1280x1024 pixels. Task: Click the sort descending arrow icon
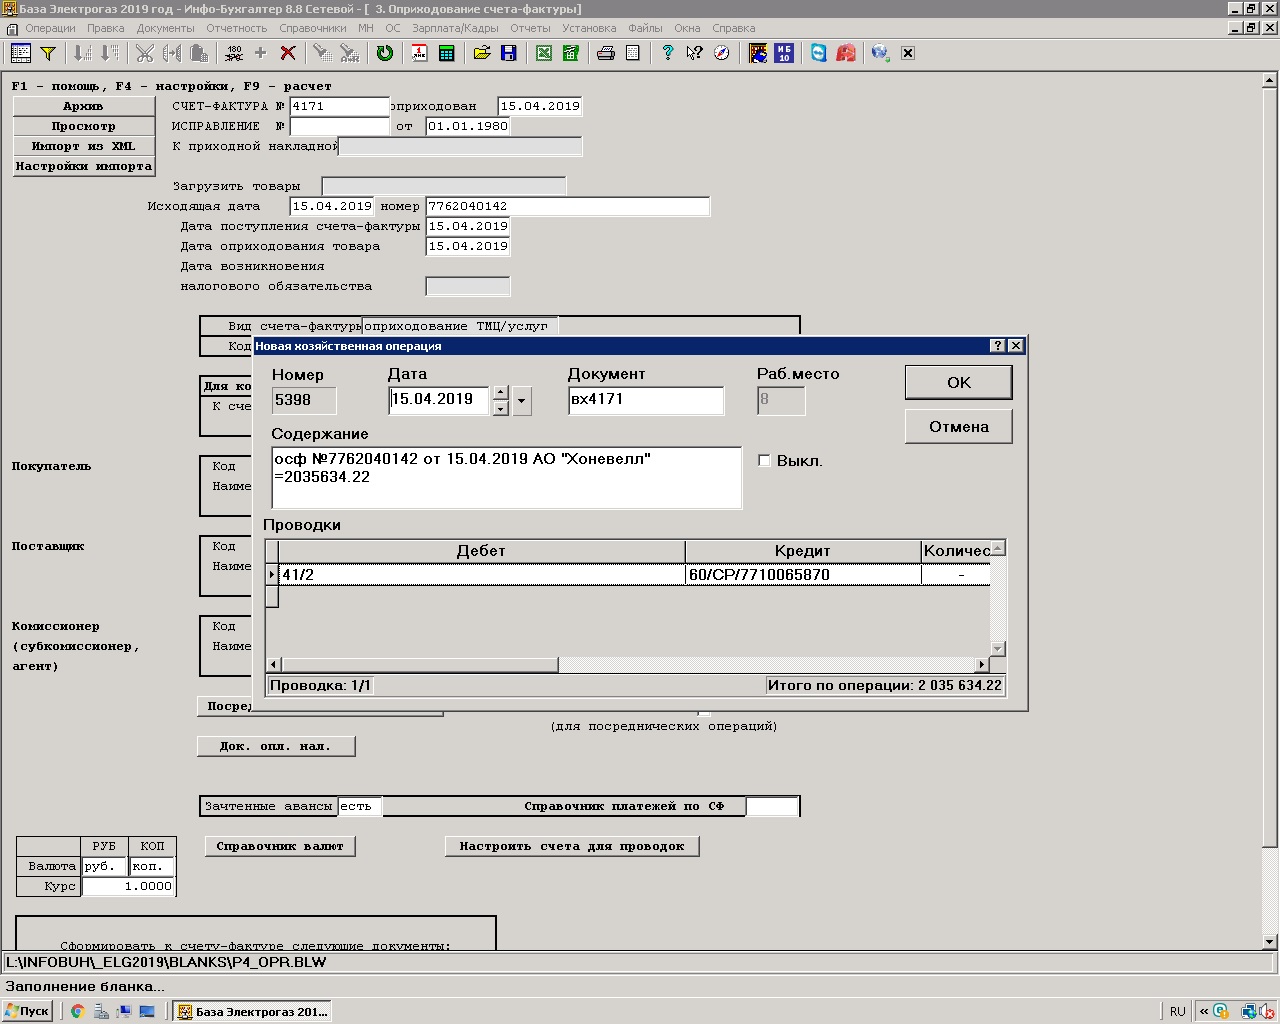click(110, 53)
